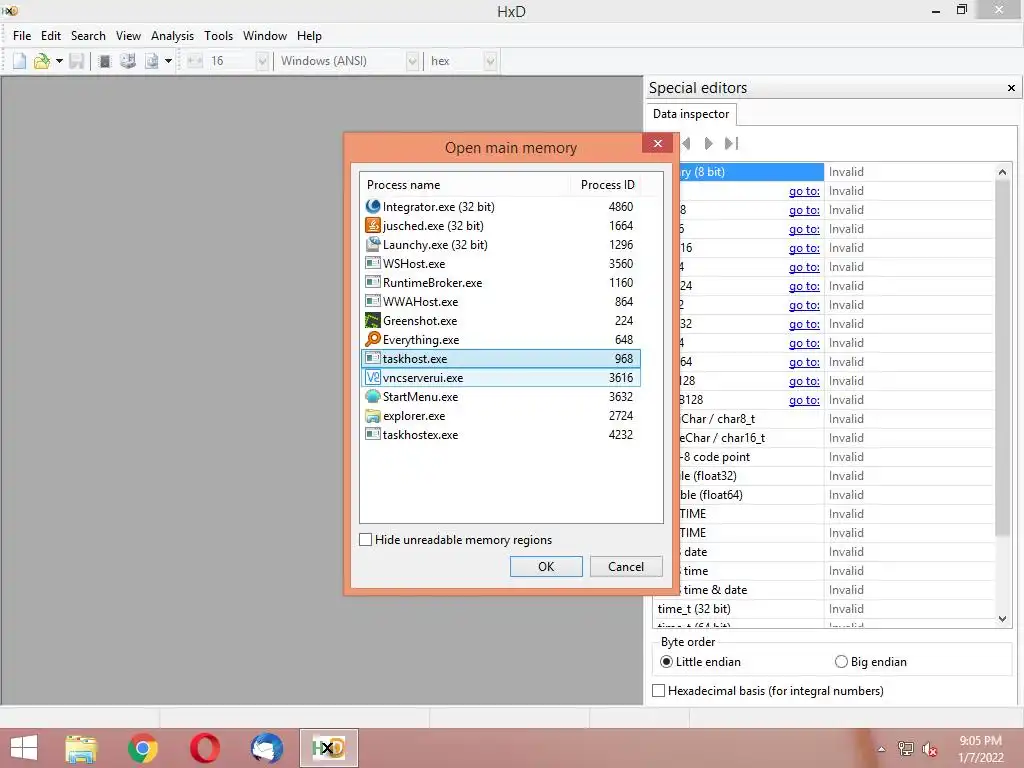The width and height of the screenshot is (1024, 768).
Task: Select the Data inspector tab
Action: (691, 114)
